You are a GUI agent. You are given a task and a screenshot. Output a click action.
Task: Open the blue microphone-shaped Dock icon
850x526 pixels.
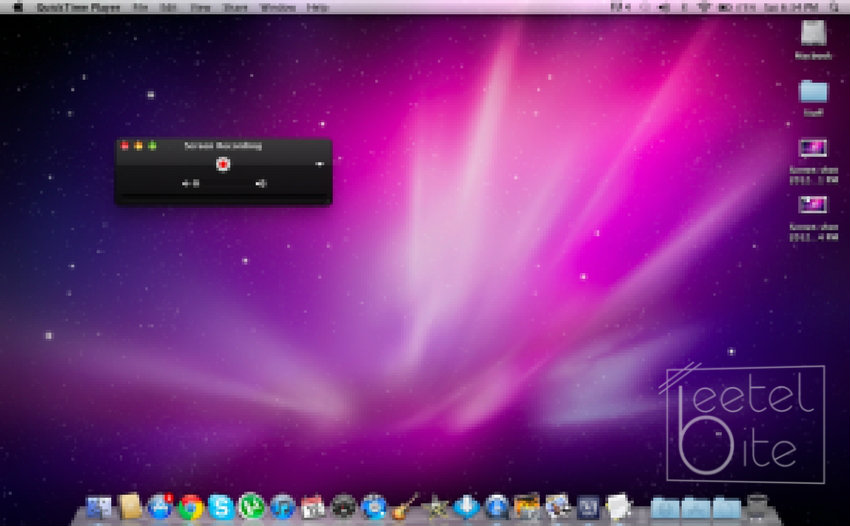tap(466, 508)
